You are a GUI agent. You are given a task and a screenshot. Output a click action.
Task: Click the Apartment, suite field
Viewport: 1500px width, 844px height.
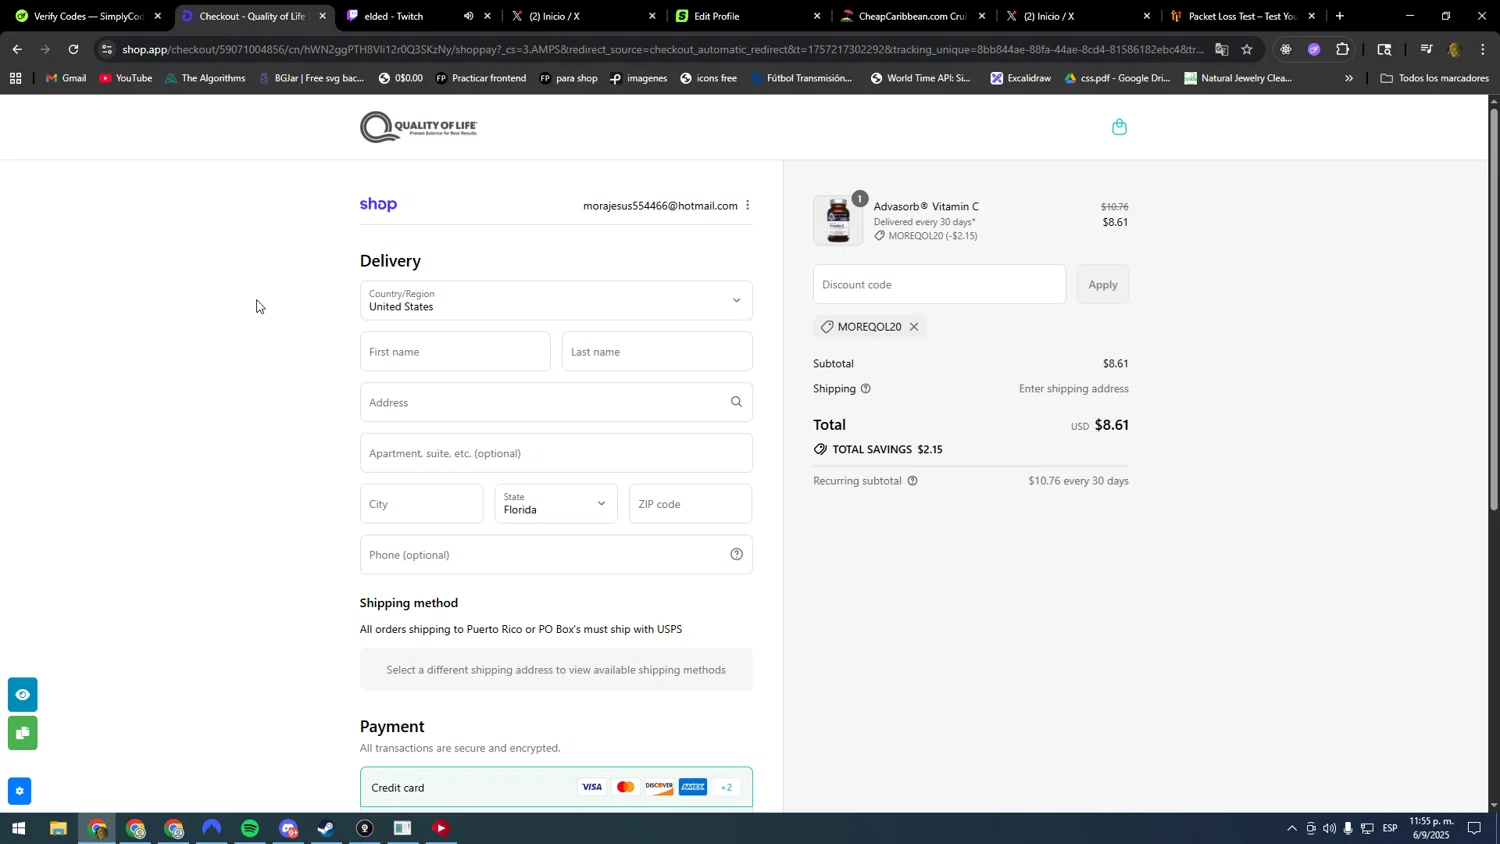click(556, 453)
